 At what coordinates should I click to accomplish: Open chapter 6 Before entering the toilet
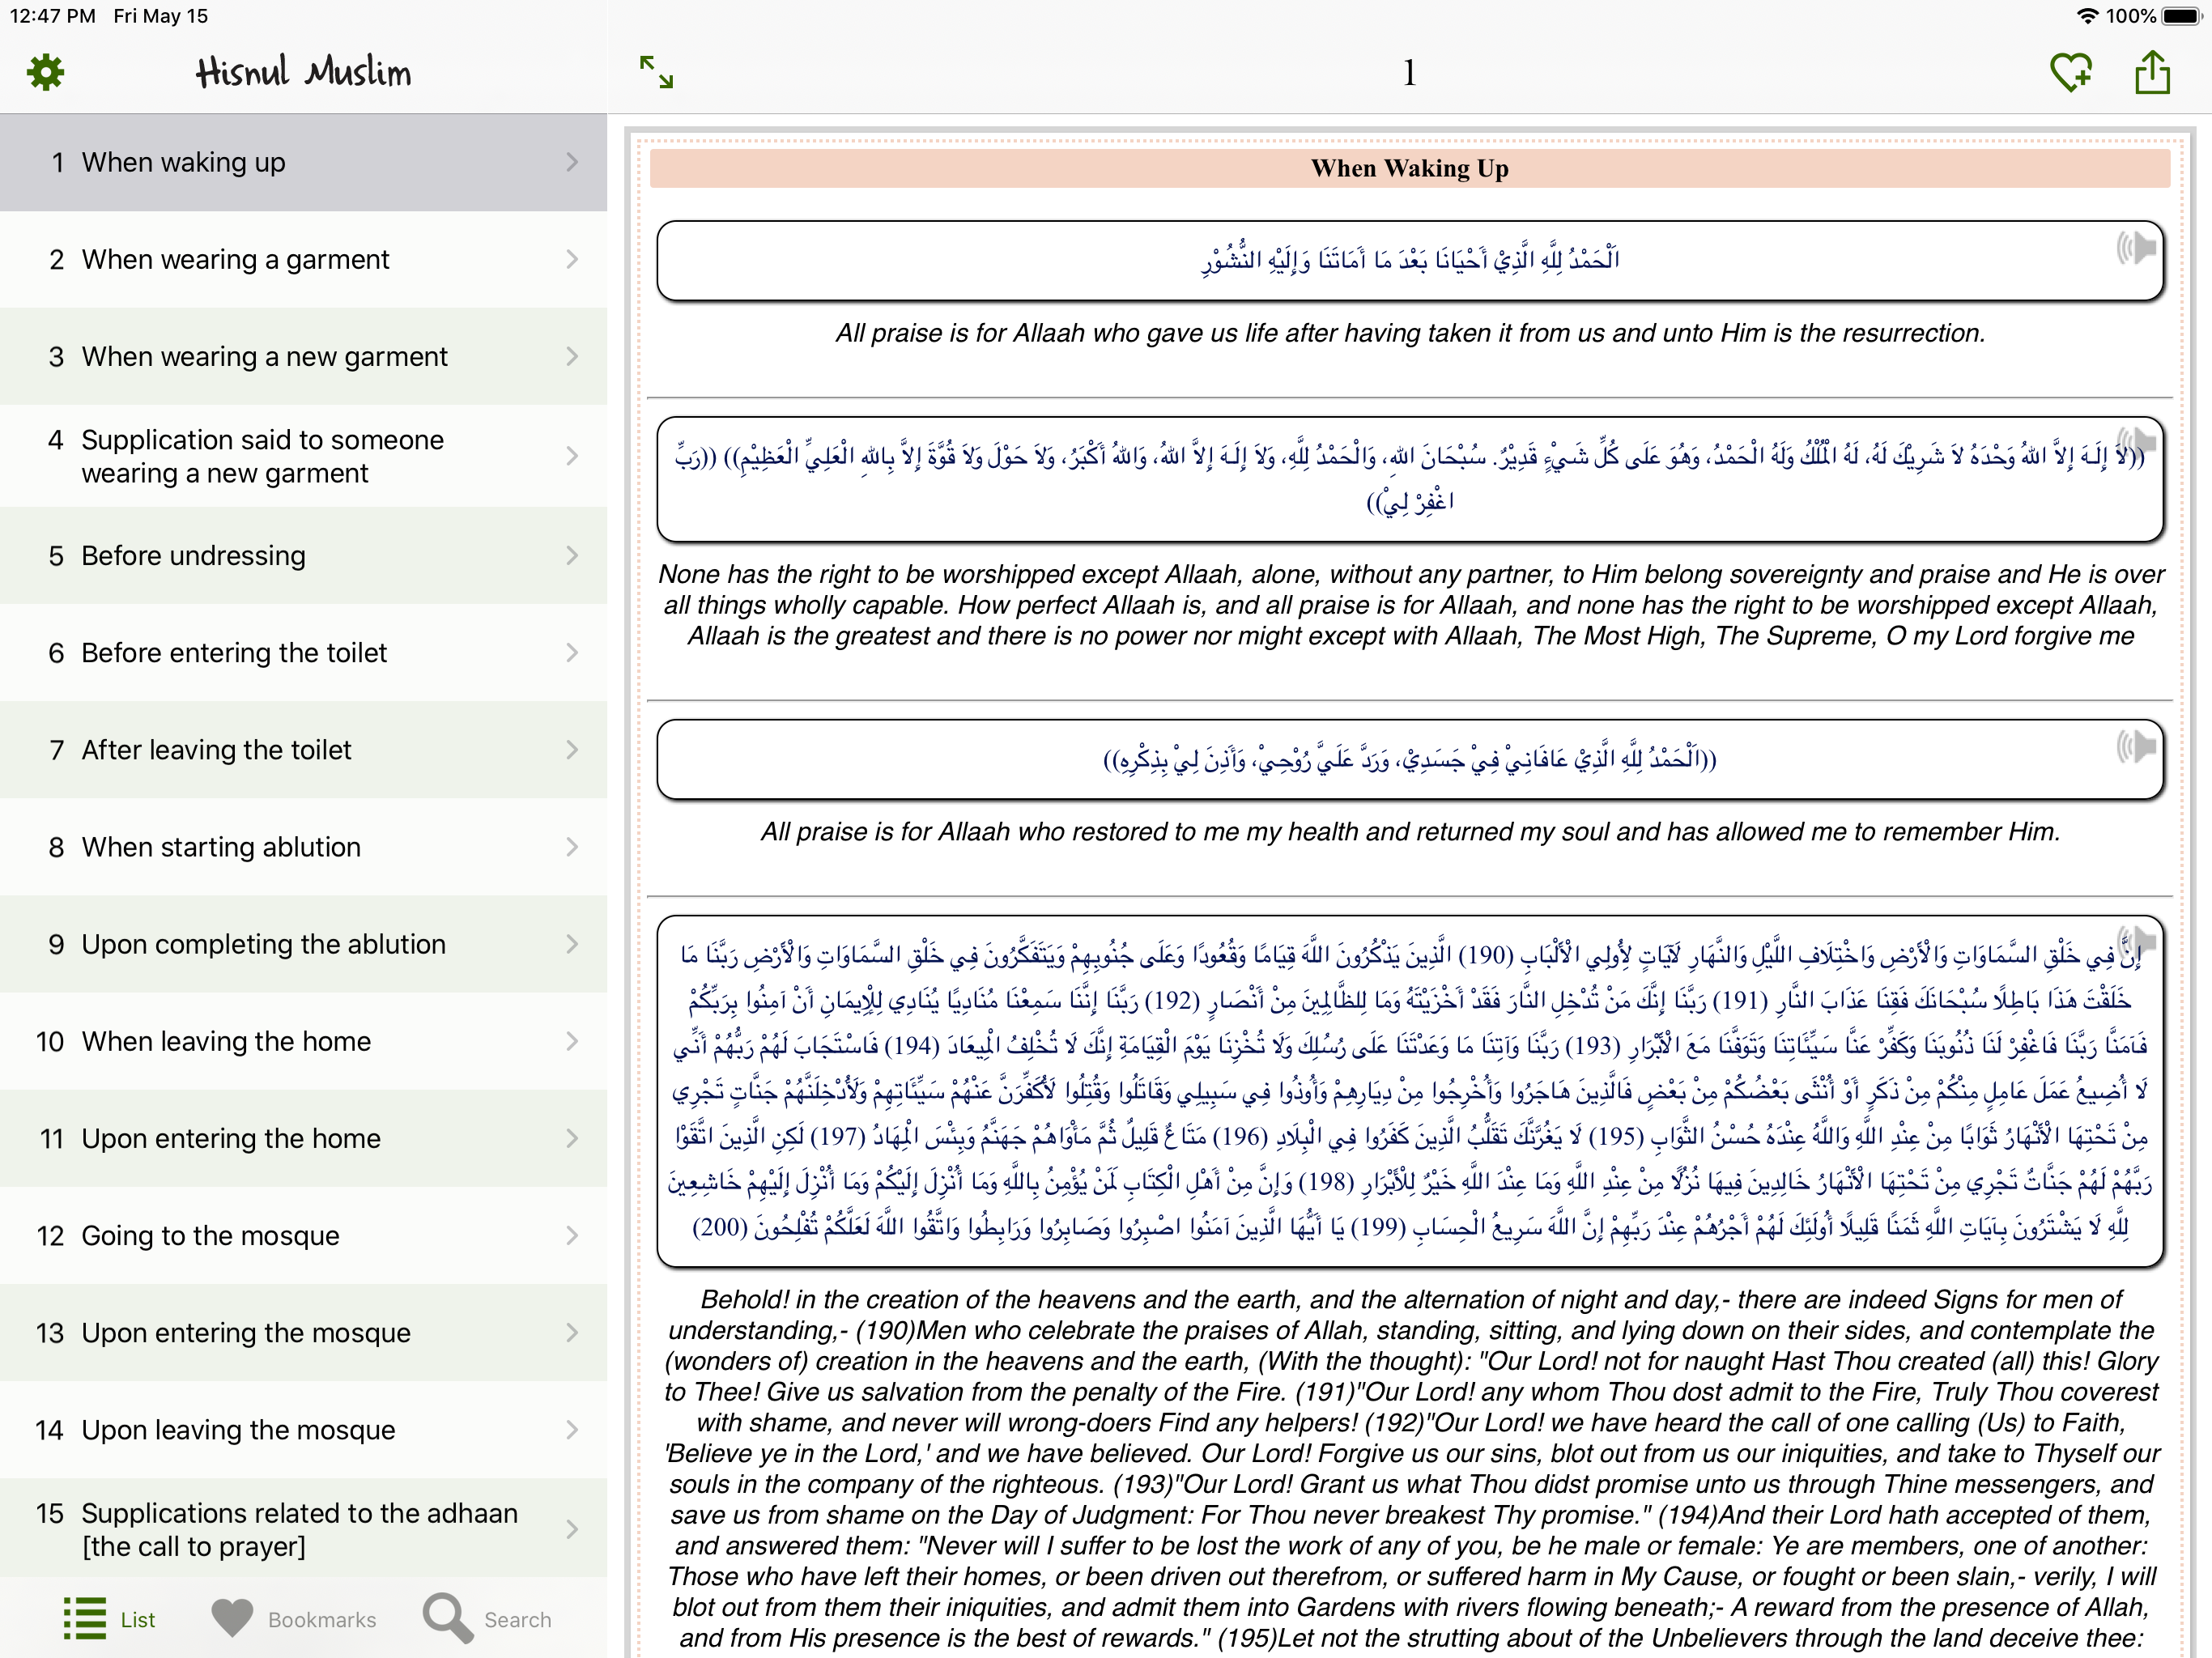[x=303, y=653]
